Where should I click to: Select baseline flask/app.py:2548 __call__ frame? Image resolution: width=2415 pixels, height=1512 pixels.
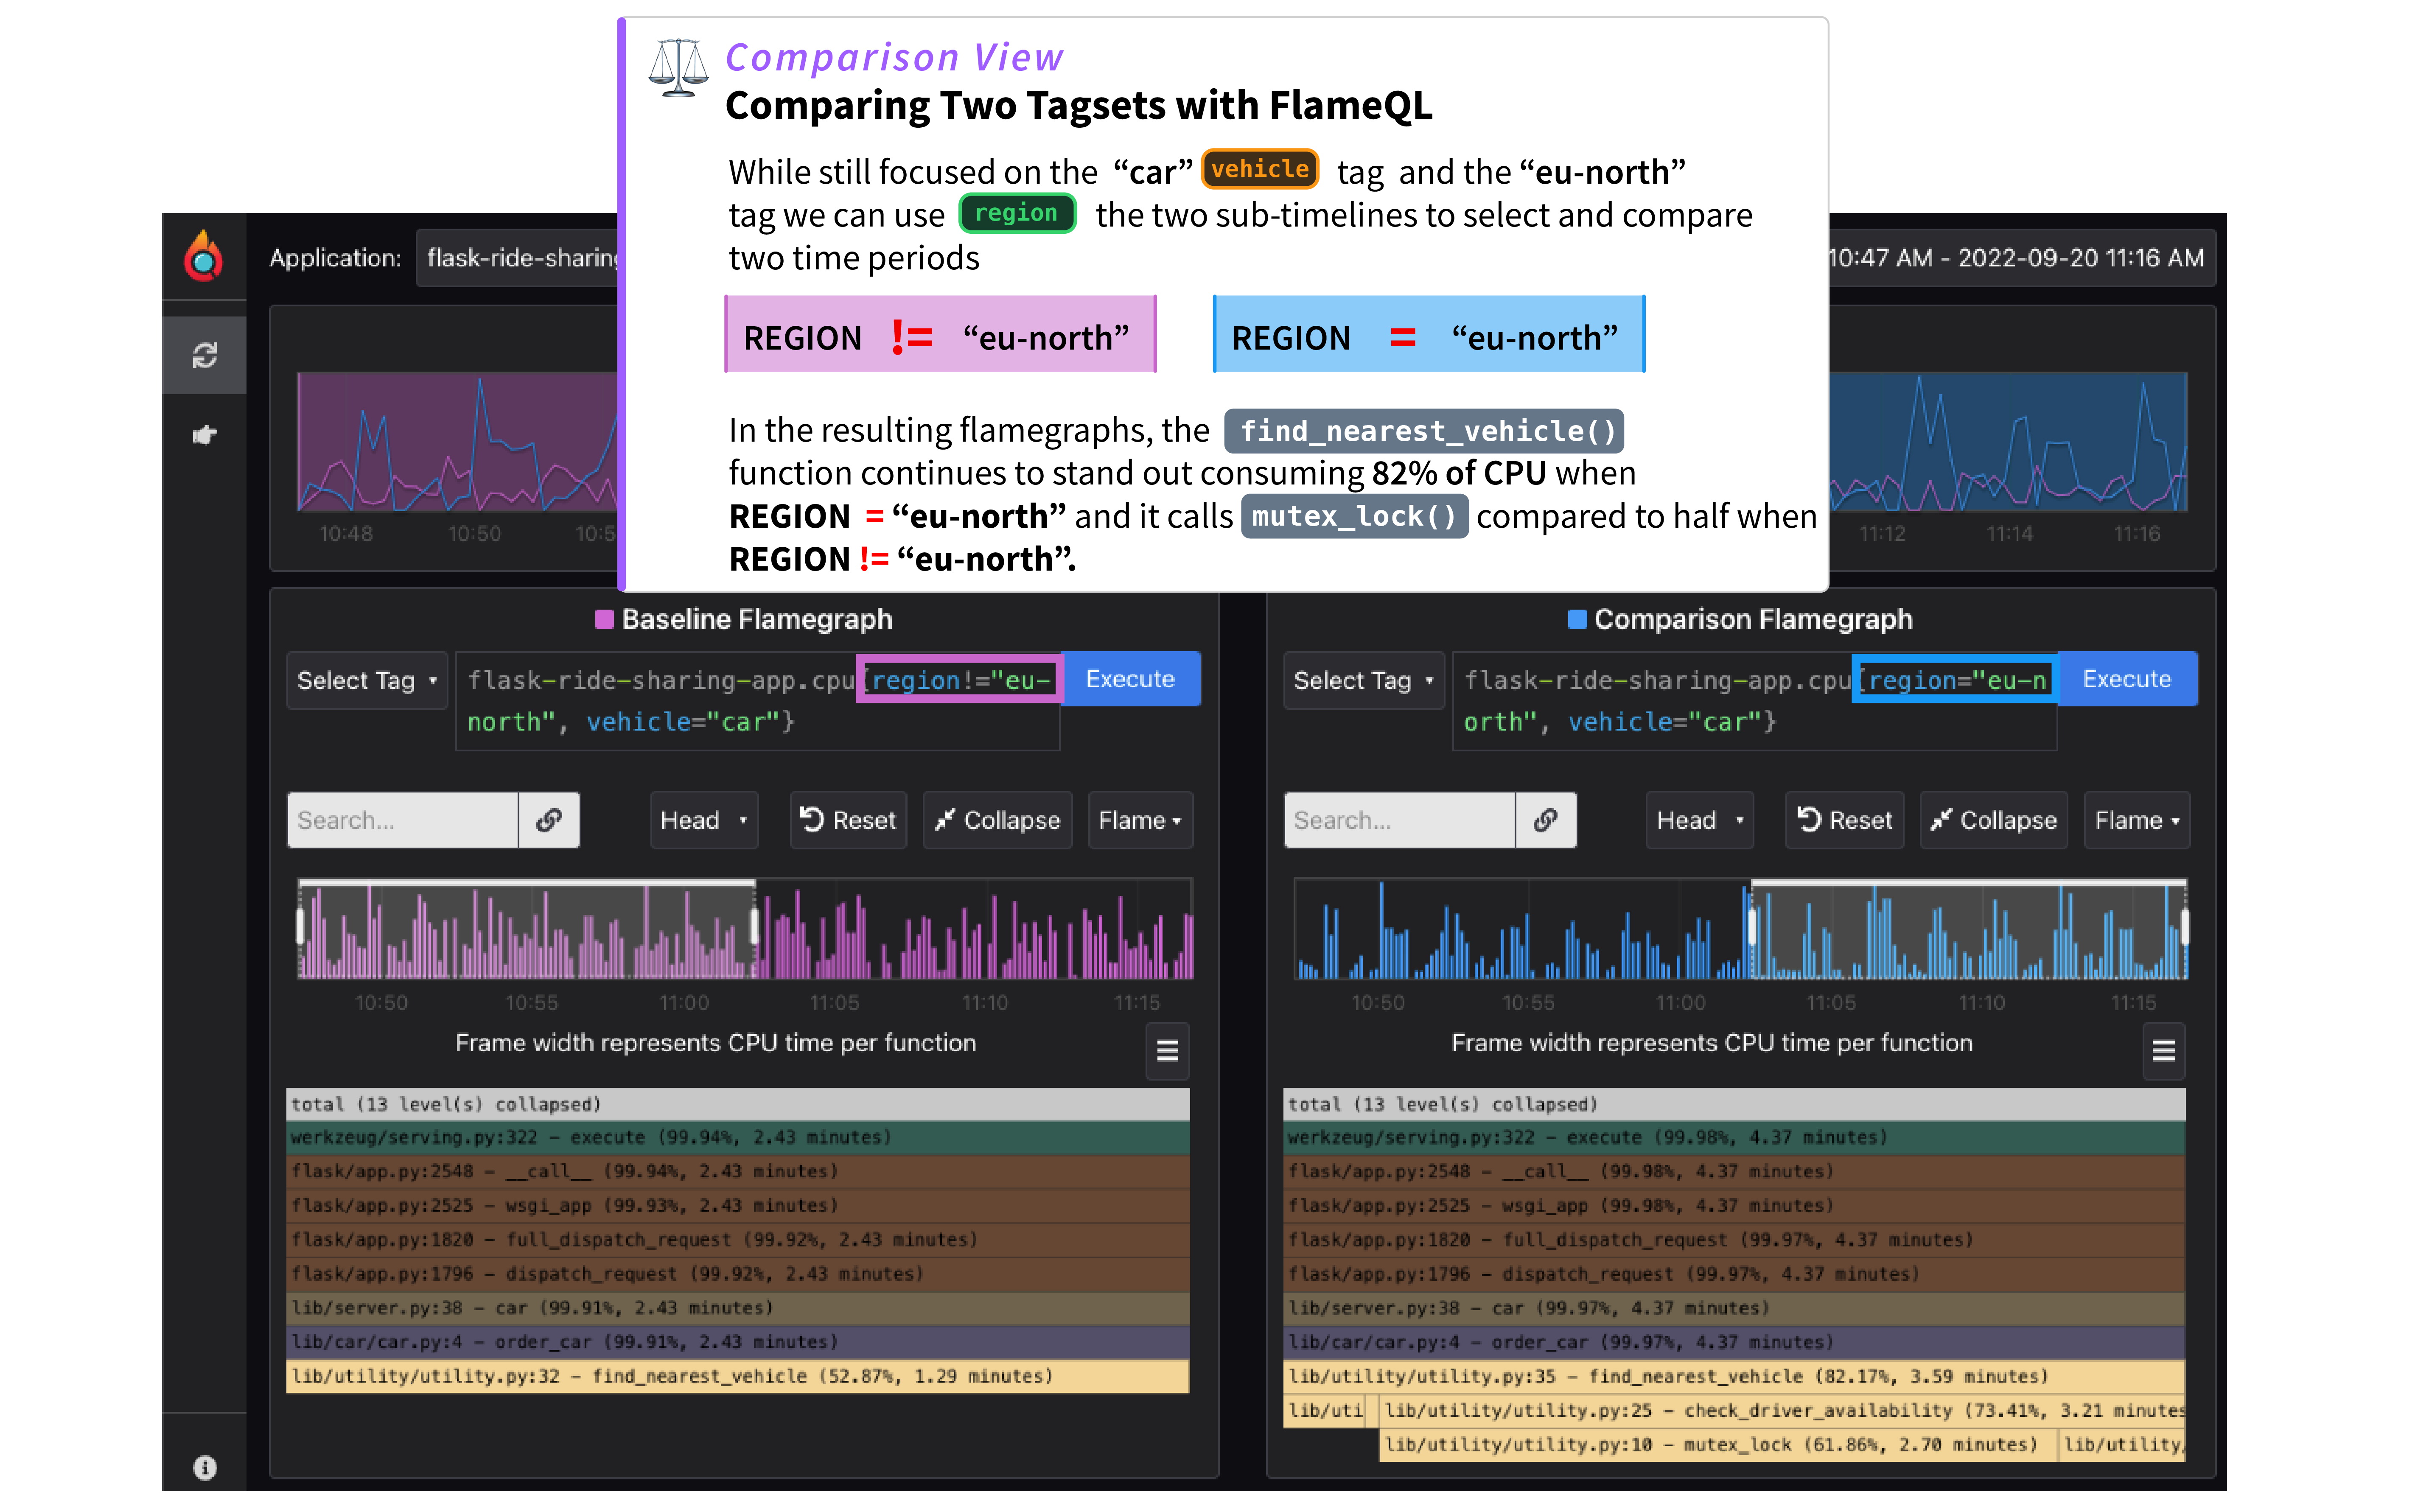738,1172
